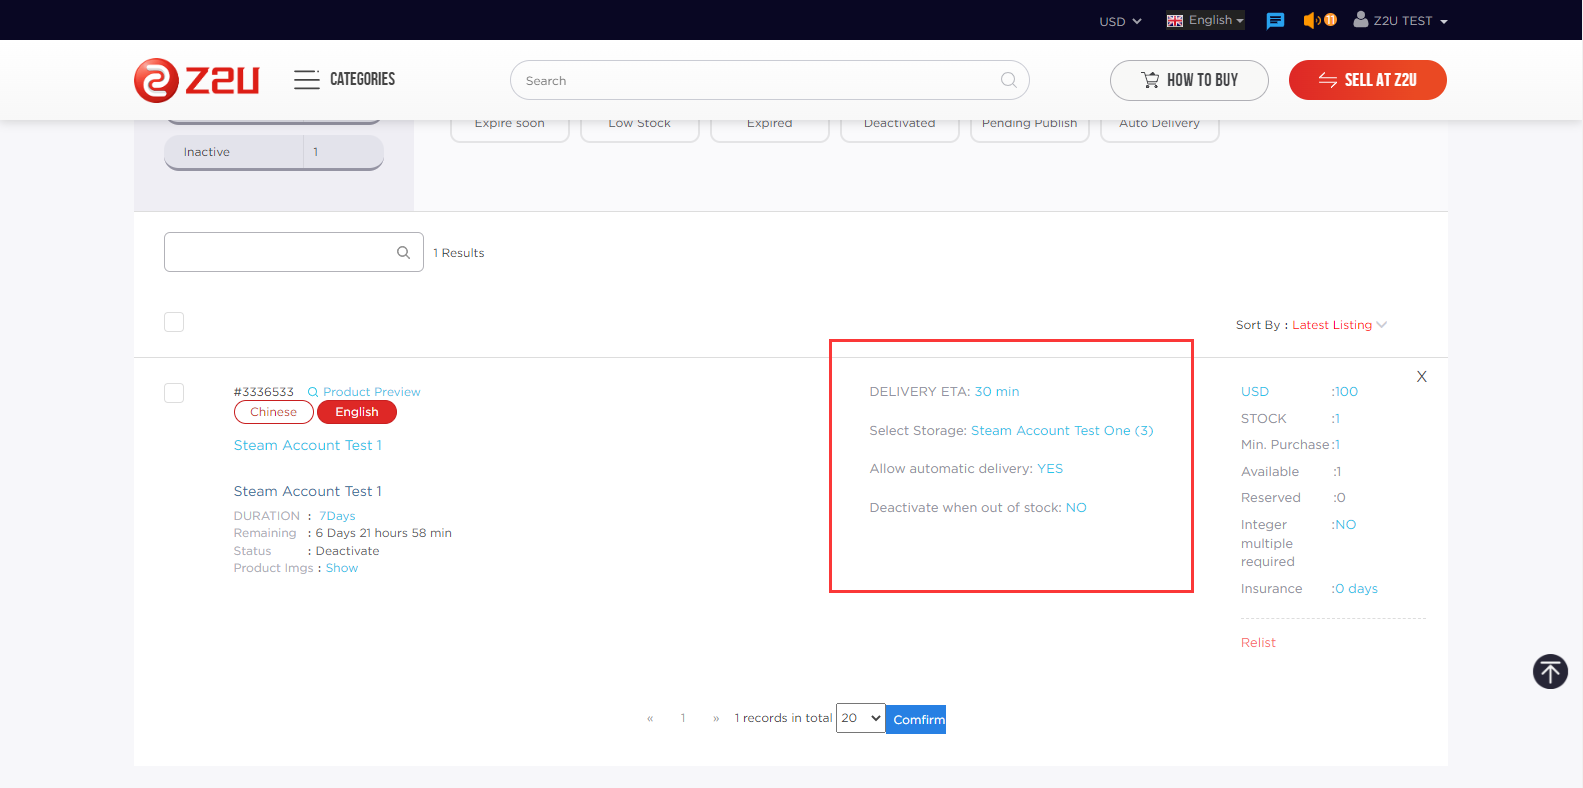Viewport: 1583px width, 788px height.
Task: Select the Chinese language tab
Action: tap(273, 412)
